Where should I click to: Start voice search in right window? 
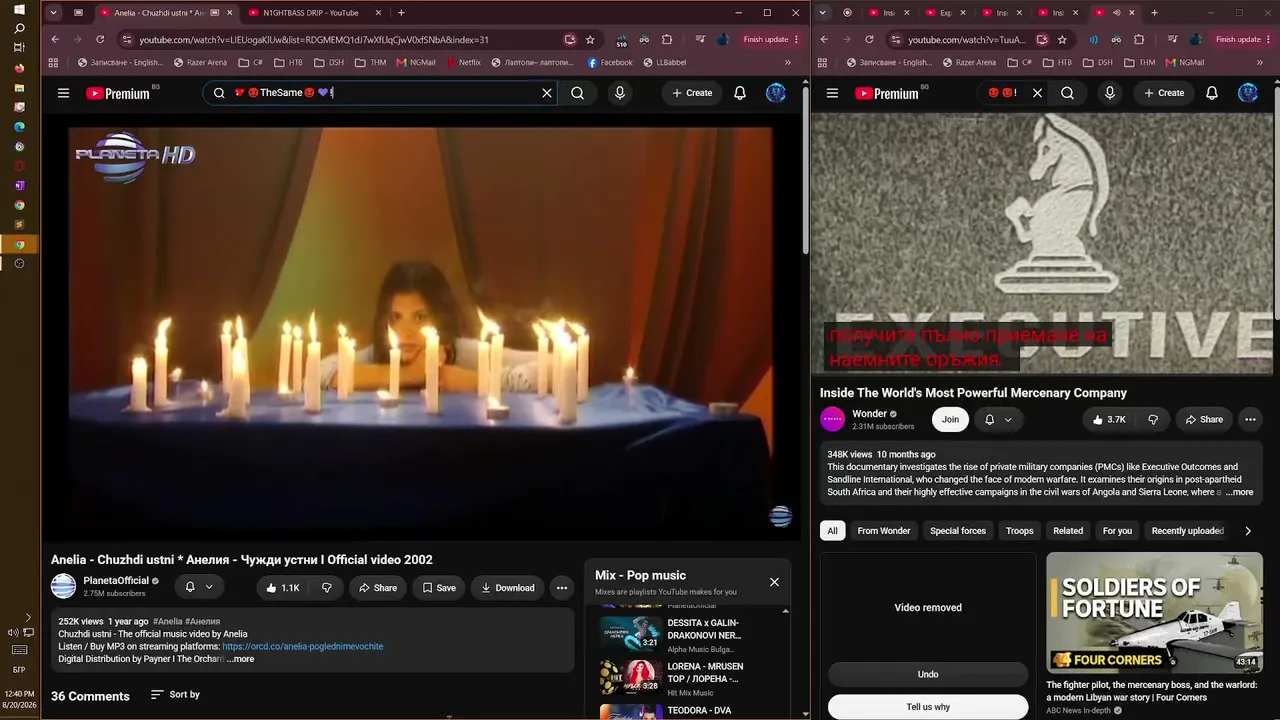coord(1110,93)
